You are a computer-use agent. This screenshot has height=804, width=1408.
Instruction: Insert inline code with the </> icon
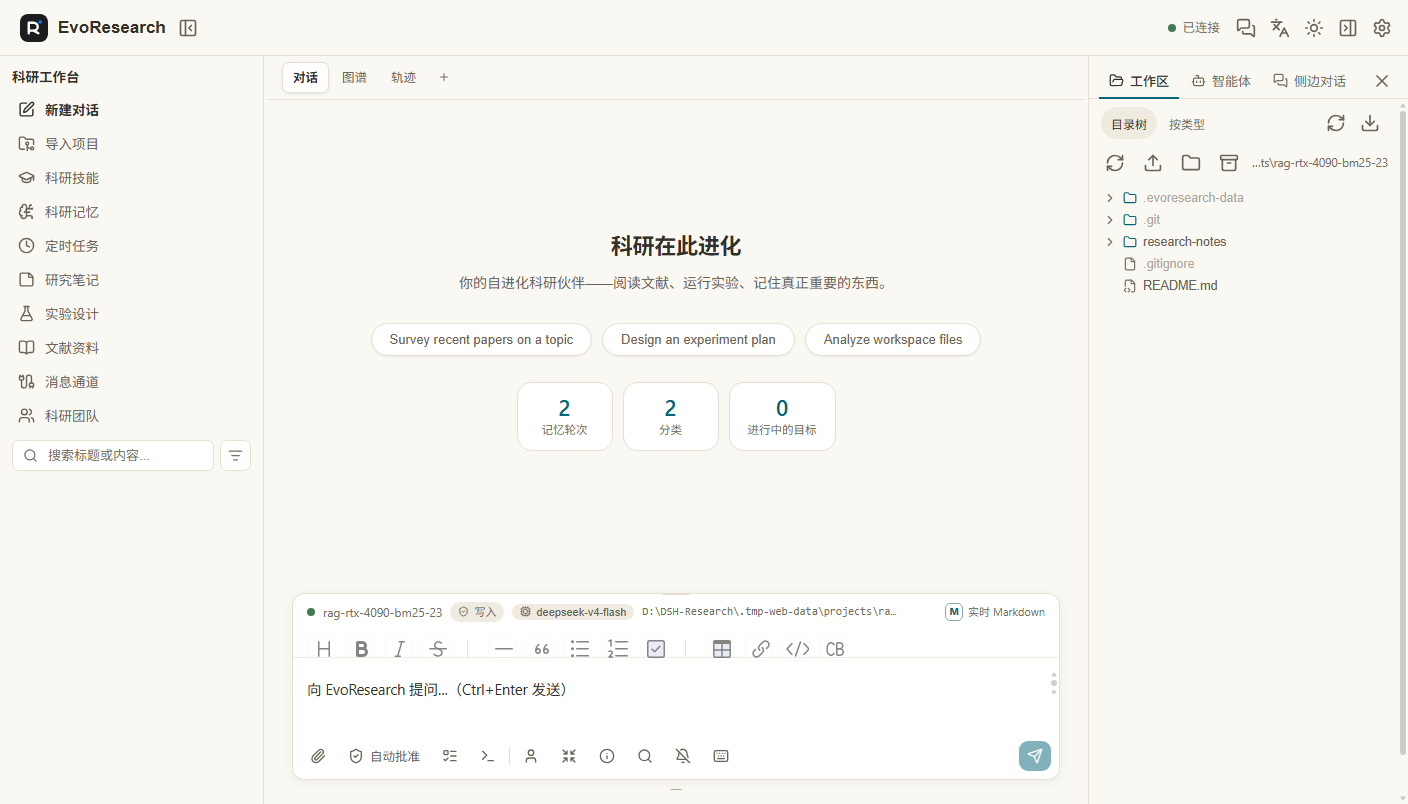coord(798,649)
